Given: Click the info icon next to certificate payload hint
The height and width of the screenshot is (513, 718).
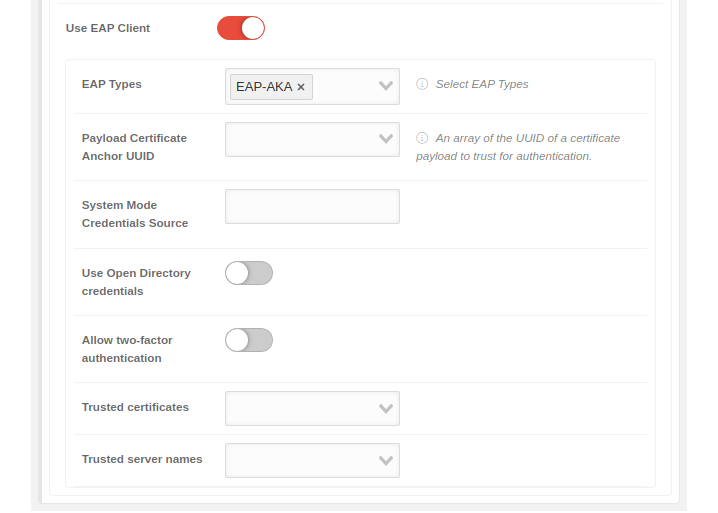Looking at the screenshot, I should tap(422, 138).
